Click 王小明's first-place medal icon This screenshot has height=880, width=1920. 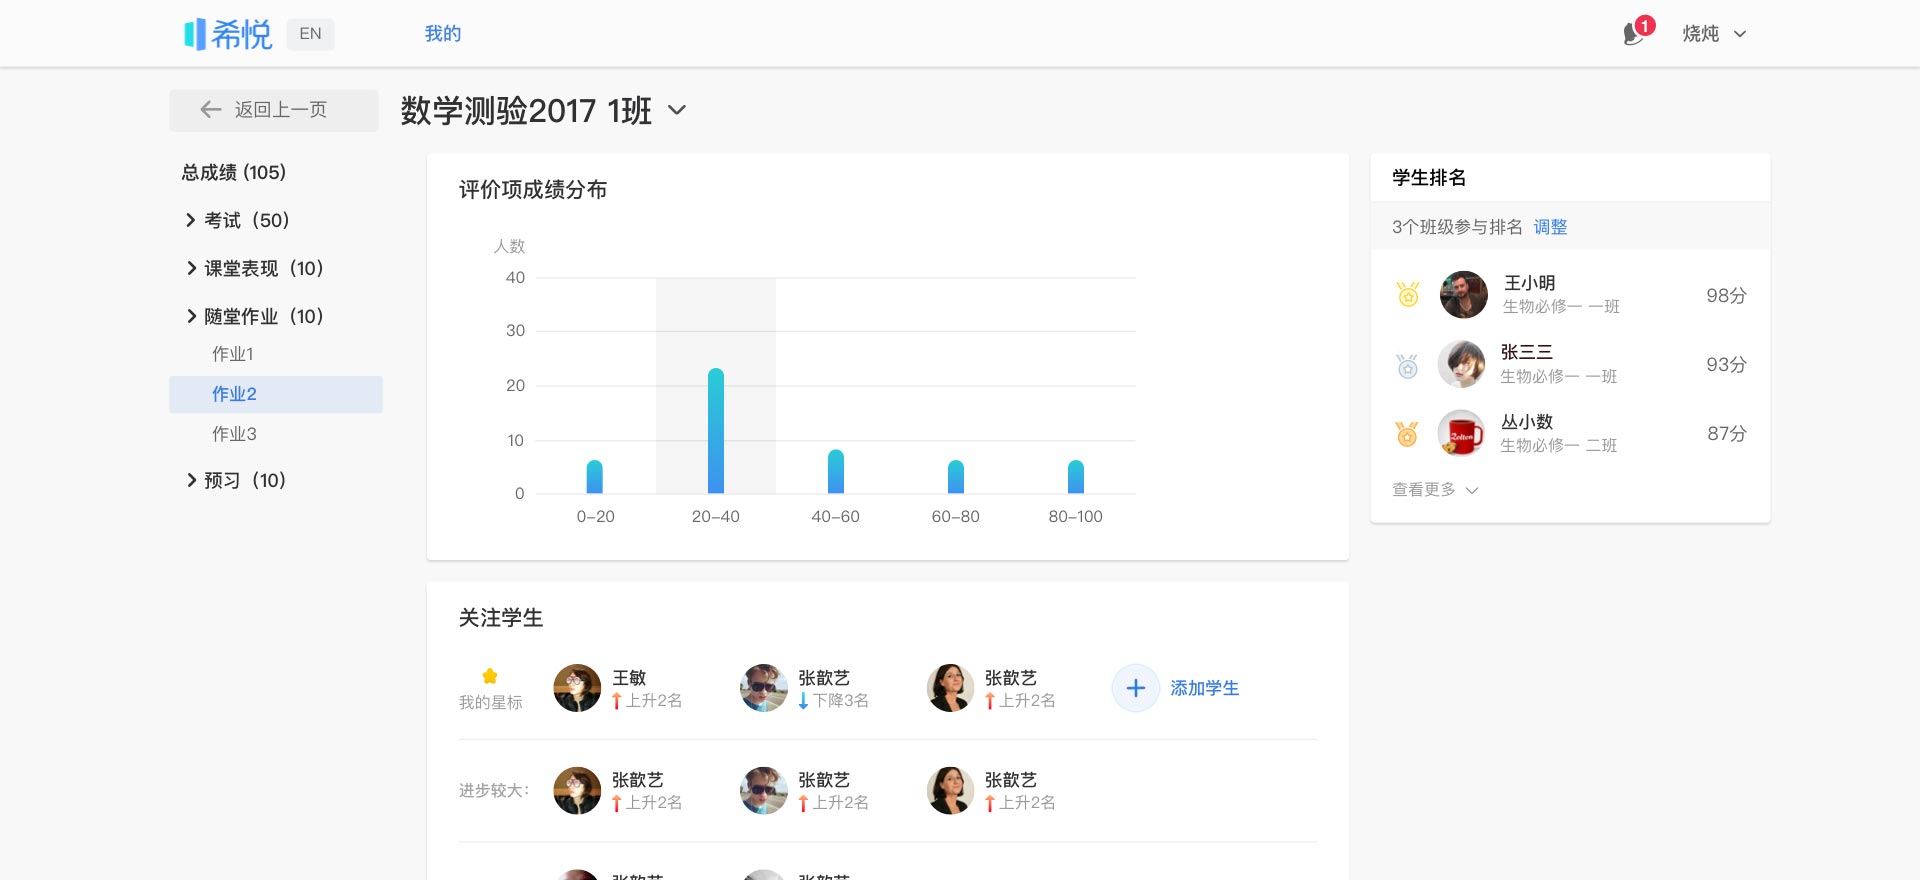1408,295
